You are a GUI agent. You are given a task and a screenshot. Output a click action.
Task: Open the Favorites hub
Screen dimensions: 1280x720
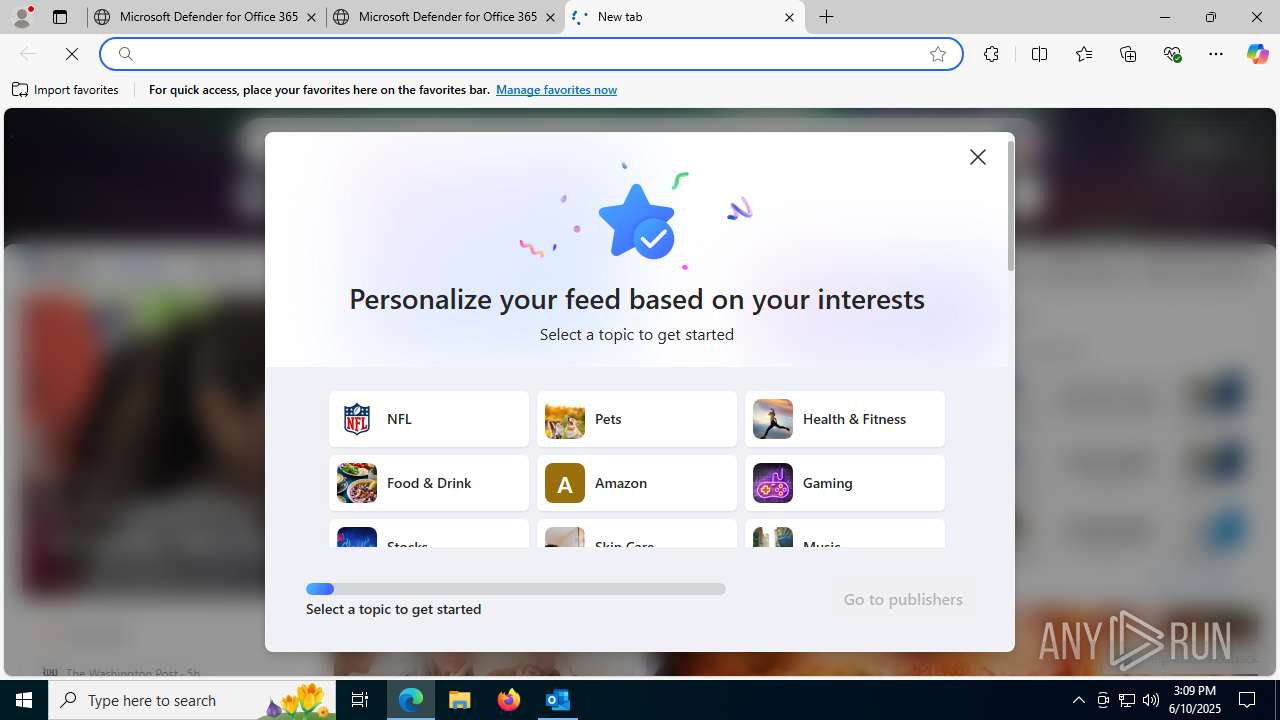1084,54
